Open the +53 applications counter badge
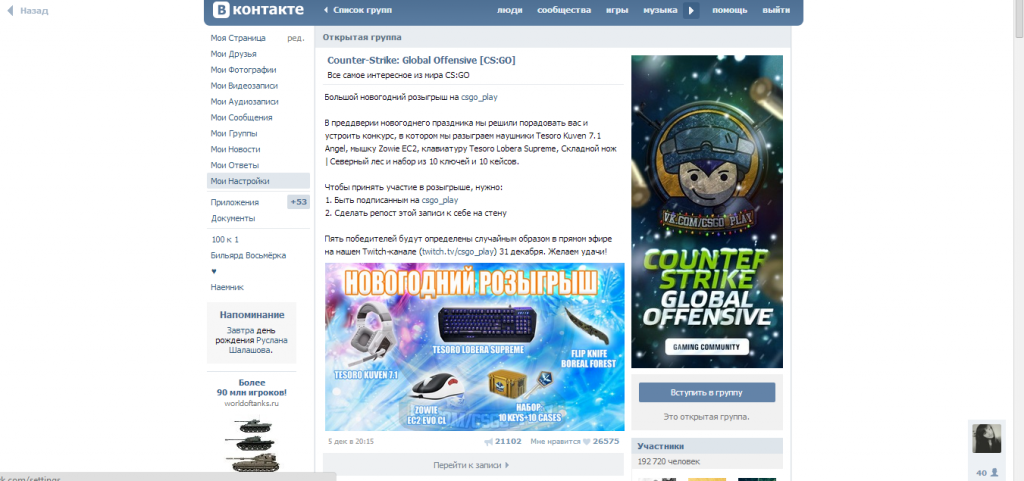This screenshot has width=1024, height=481. pyautogui.click(x=298, y=202)
